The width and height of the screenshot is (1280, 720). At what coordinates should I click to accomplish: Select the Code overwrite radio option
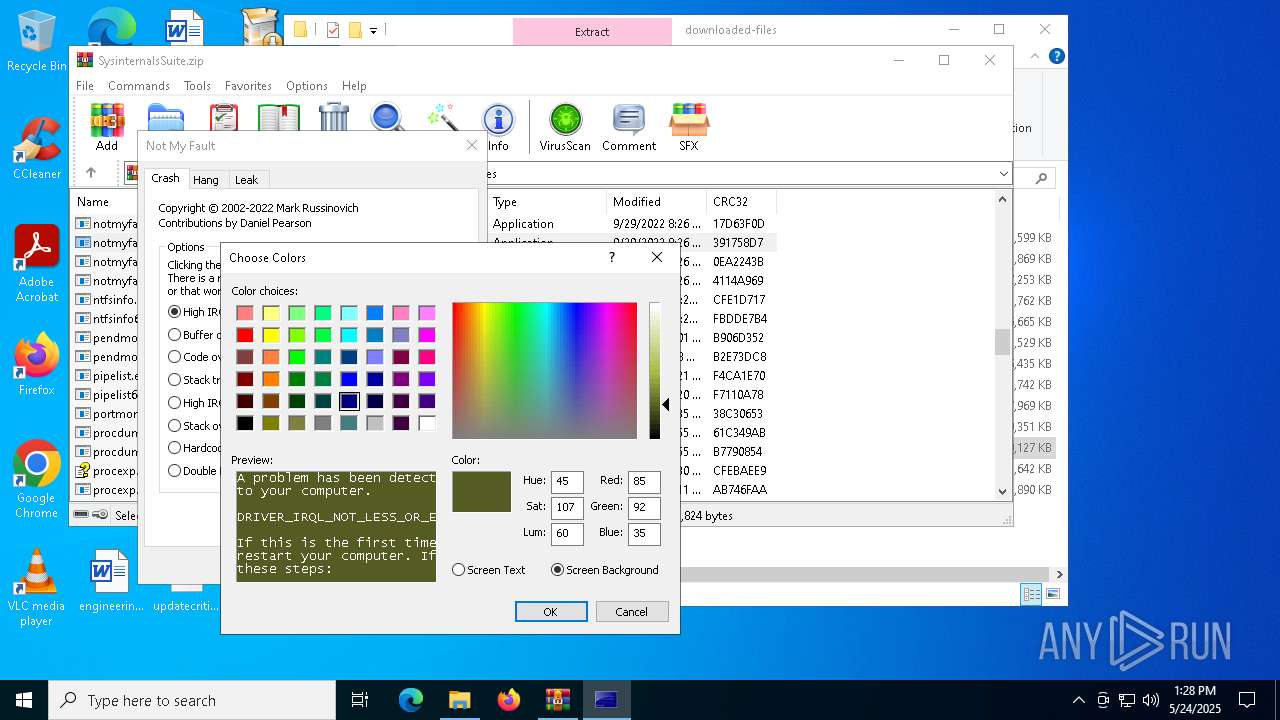click(174, 357)
